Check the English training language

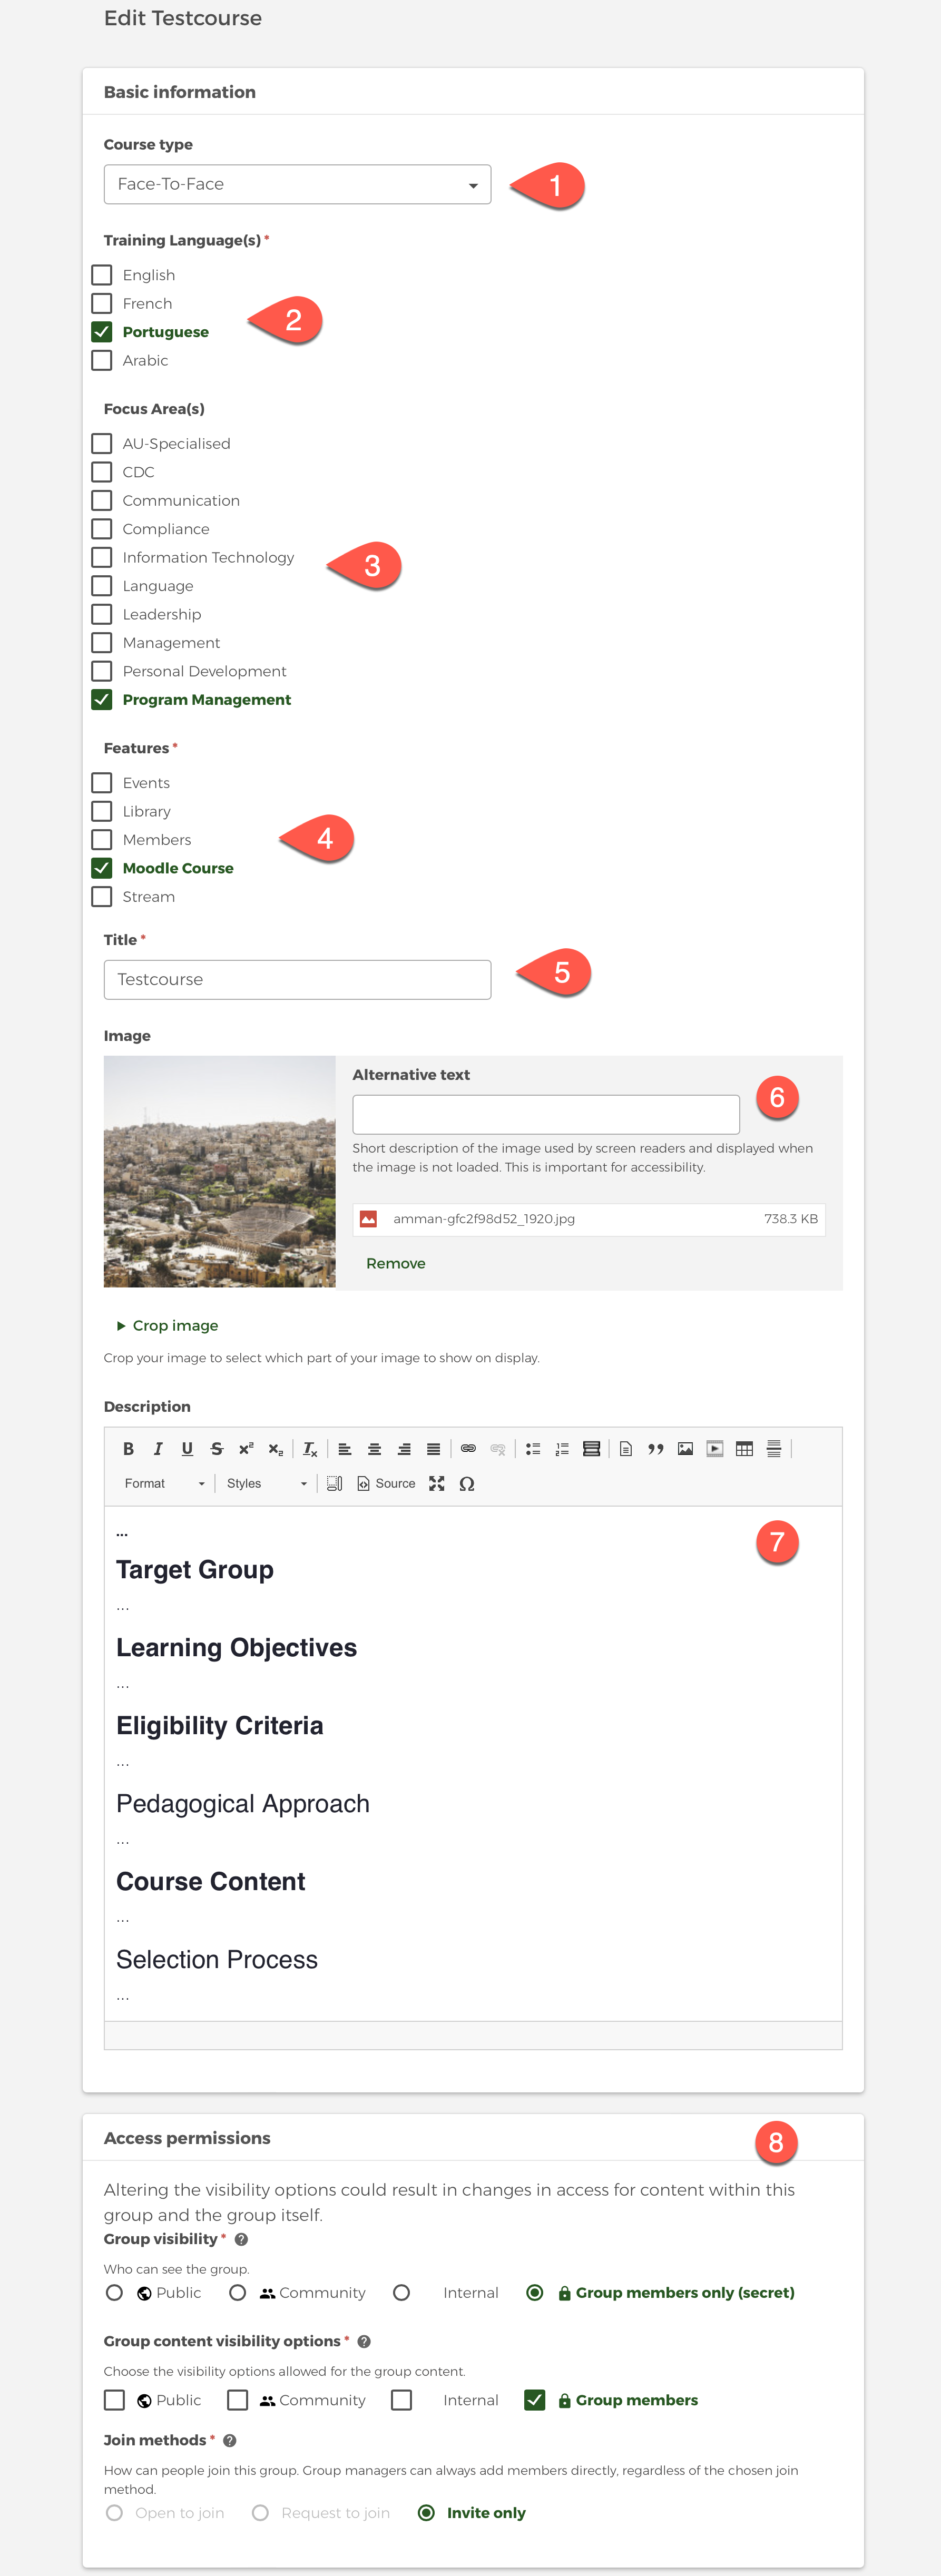click(102, 275)
